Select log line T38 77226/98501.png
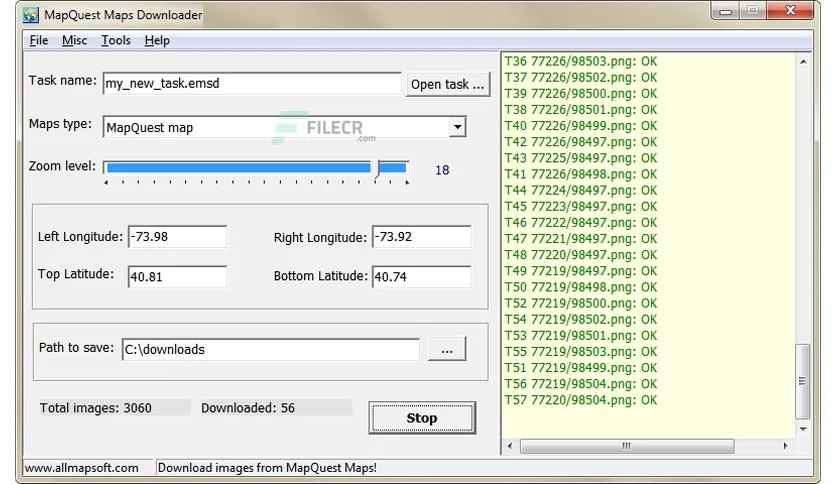 click(581, 110)
